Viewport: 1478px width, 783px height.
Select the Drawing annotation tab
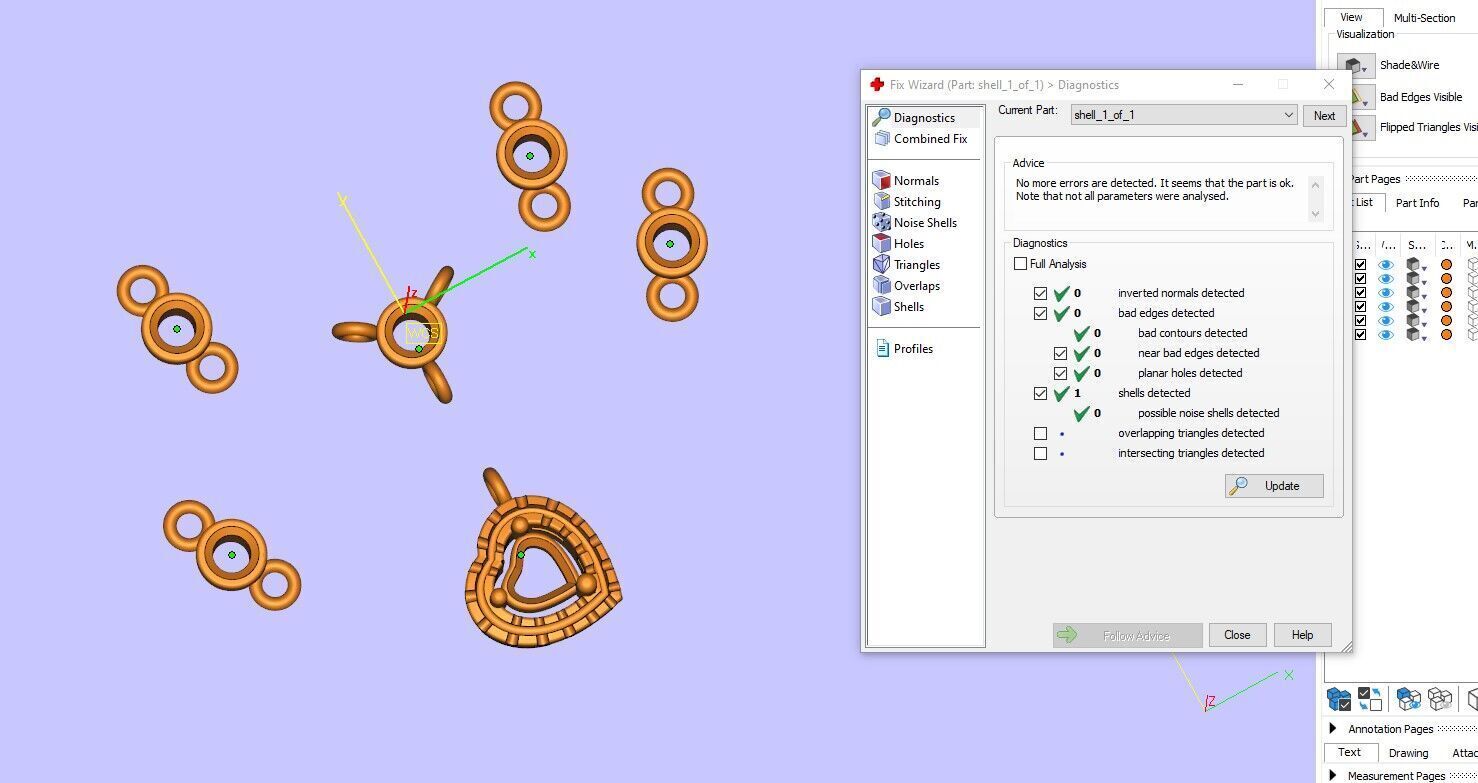[1408, 753]
